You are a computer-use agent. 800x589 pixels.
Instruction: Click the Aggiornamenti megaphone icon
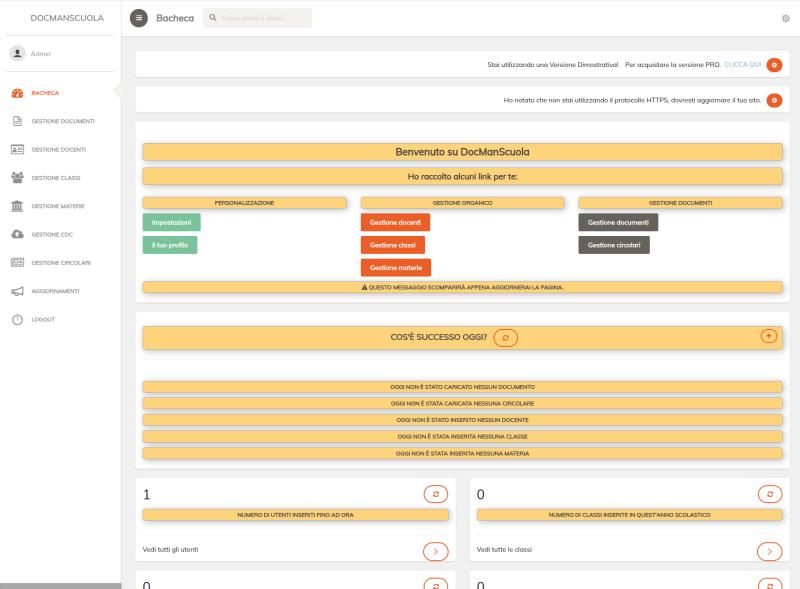click(x=17, y=291)
